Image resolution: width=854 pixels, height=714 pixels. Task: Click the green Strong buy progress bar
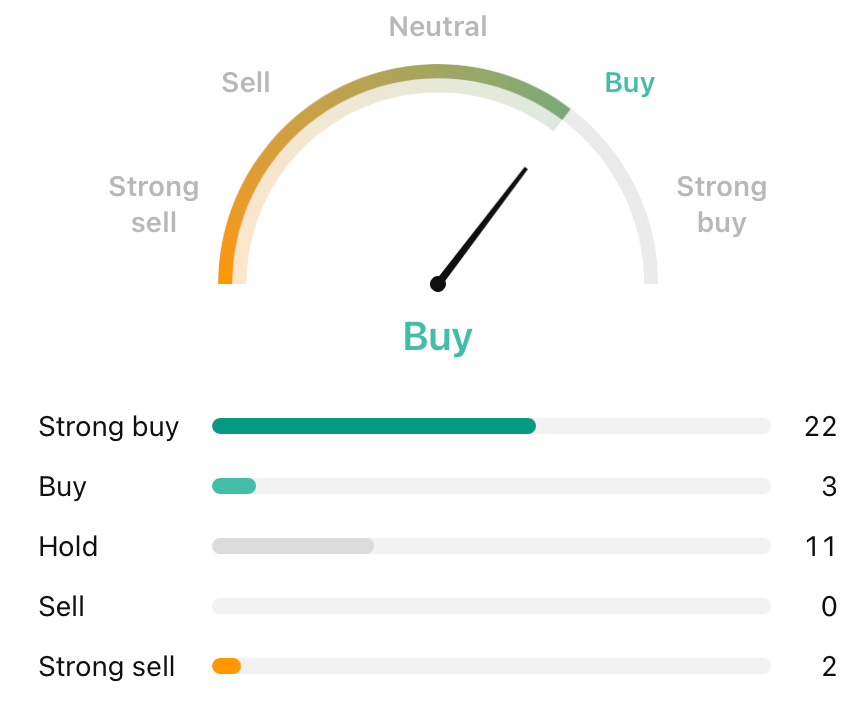tap(374, 427)
